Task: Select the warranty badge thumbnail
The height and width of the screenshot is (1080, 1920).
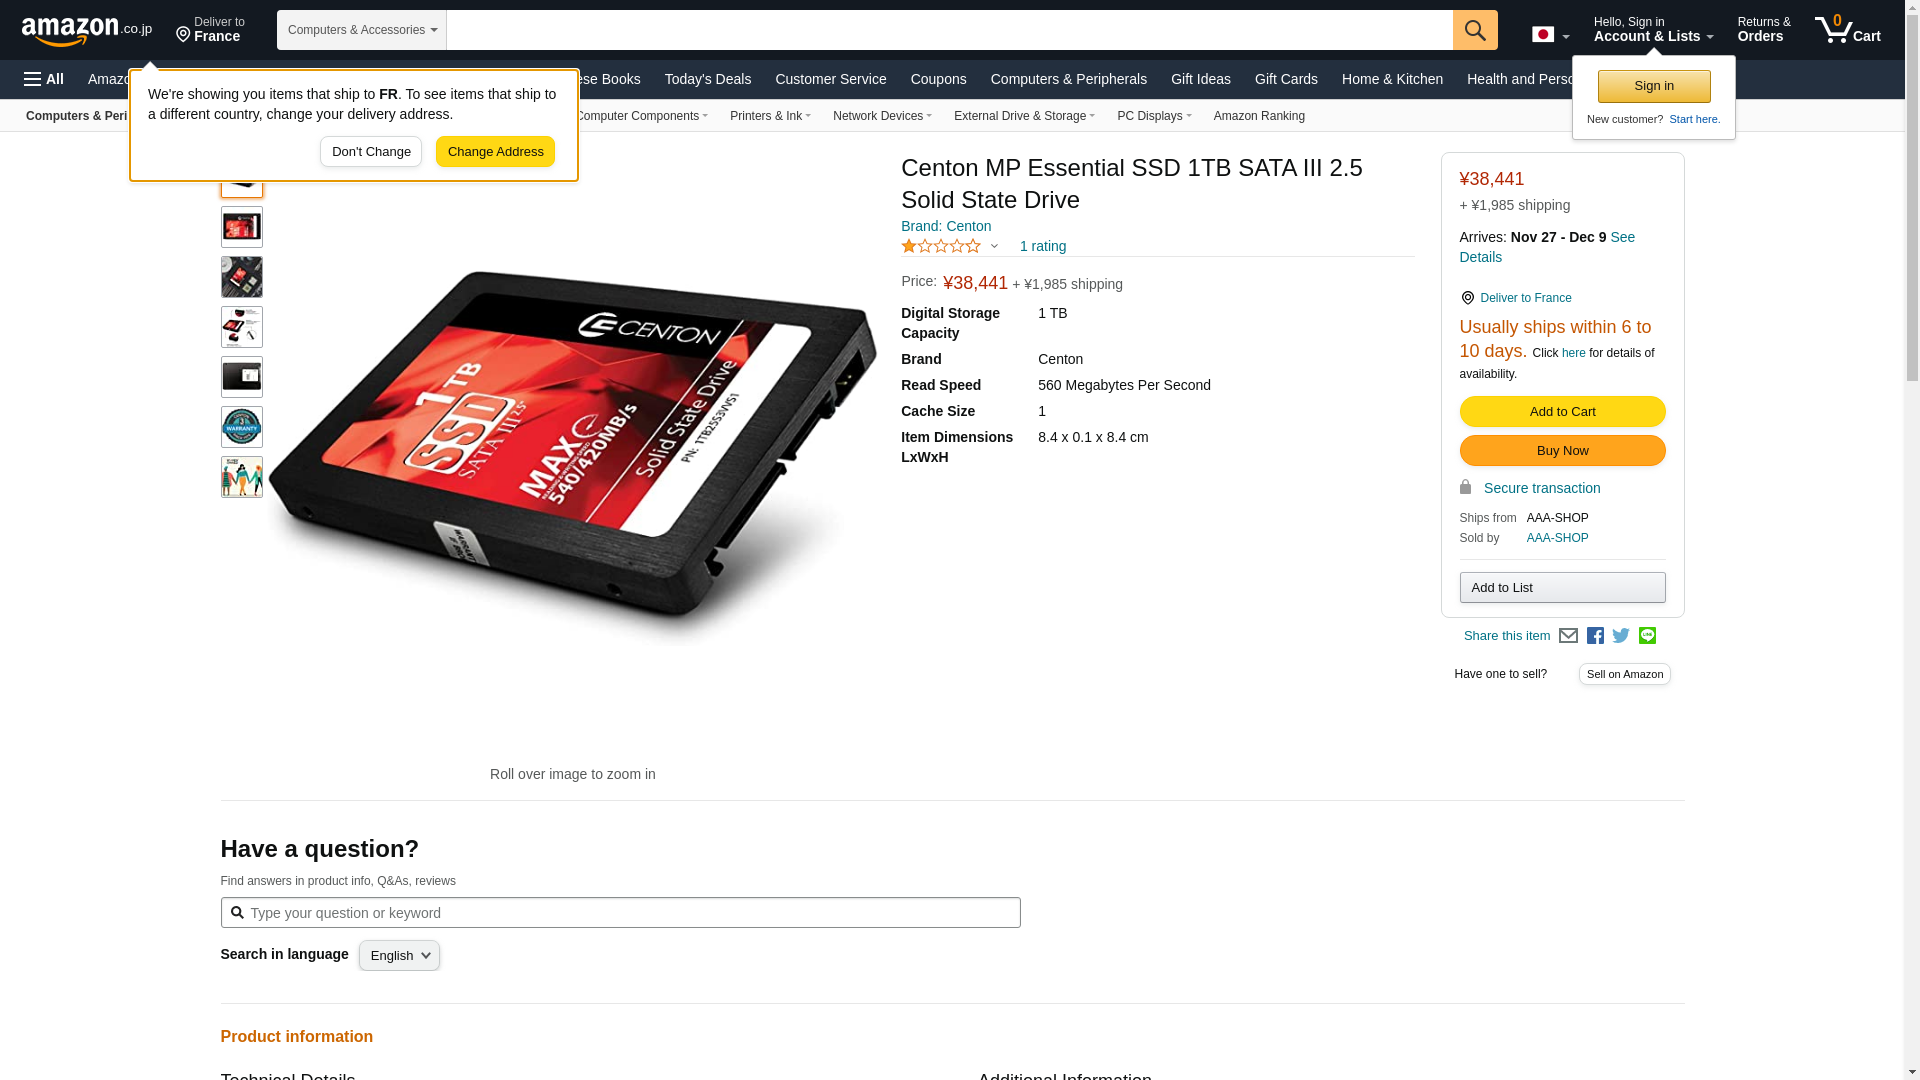Action: 242,427
